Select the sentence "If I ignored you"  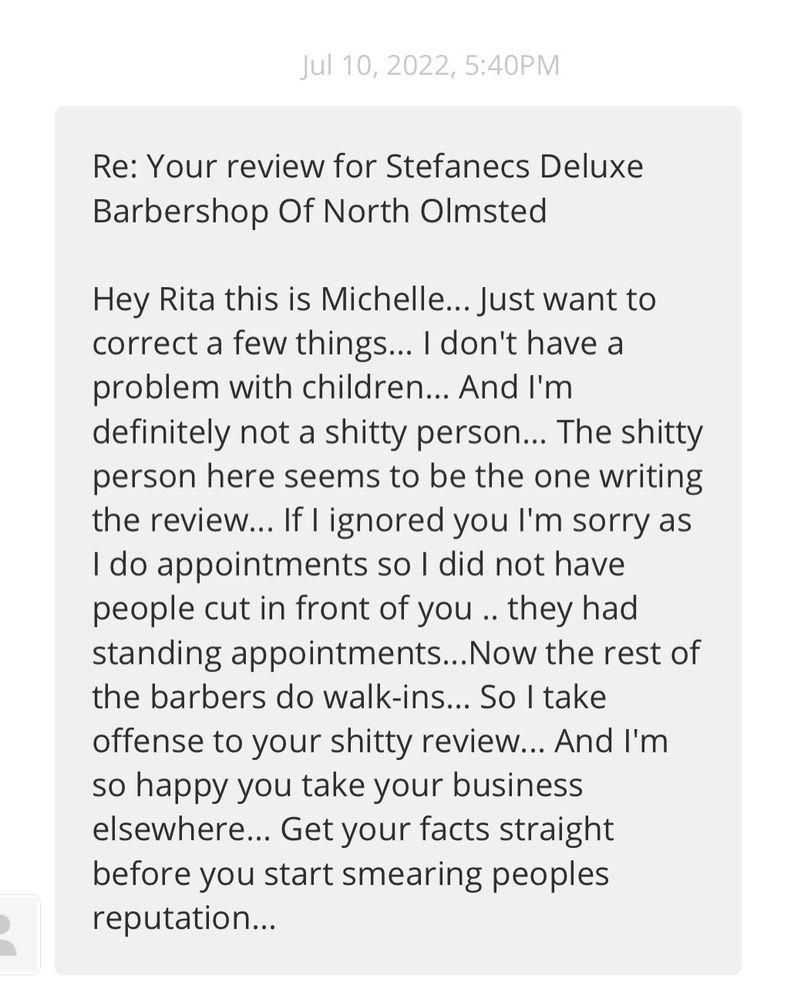[x=364, y=520]
